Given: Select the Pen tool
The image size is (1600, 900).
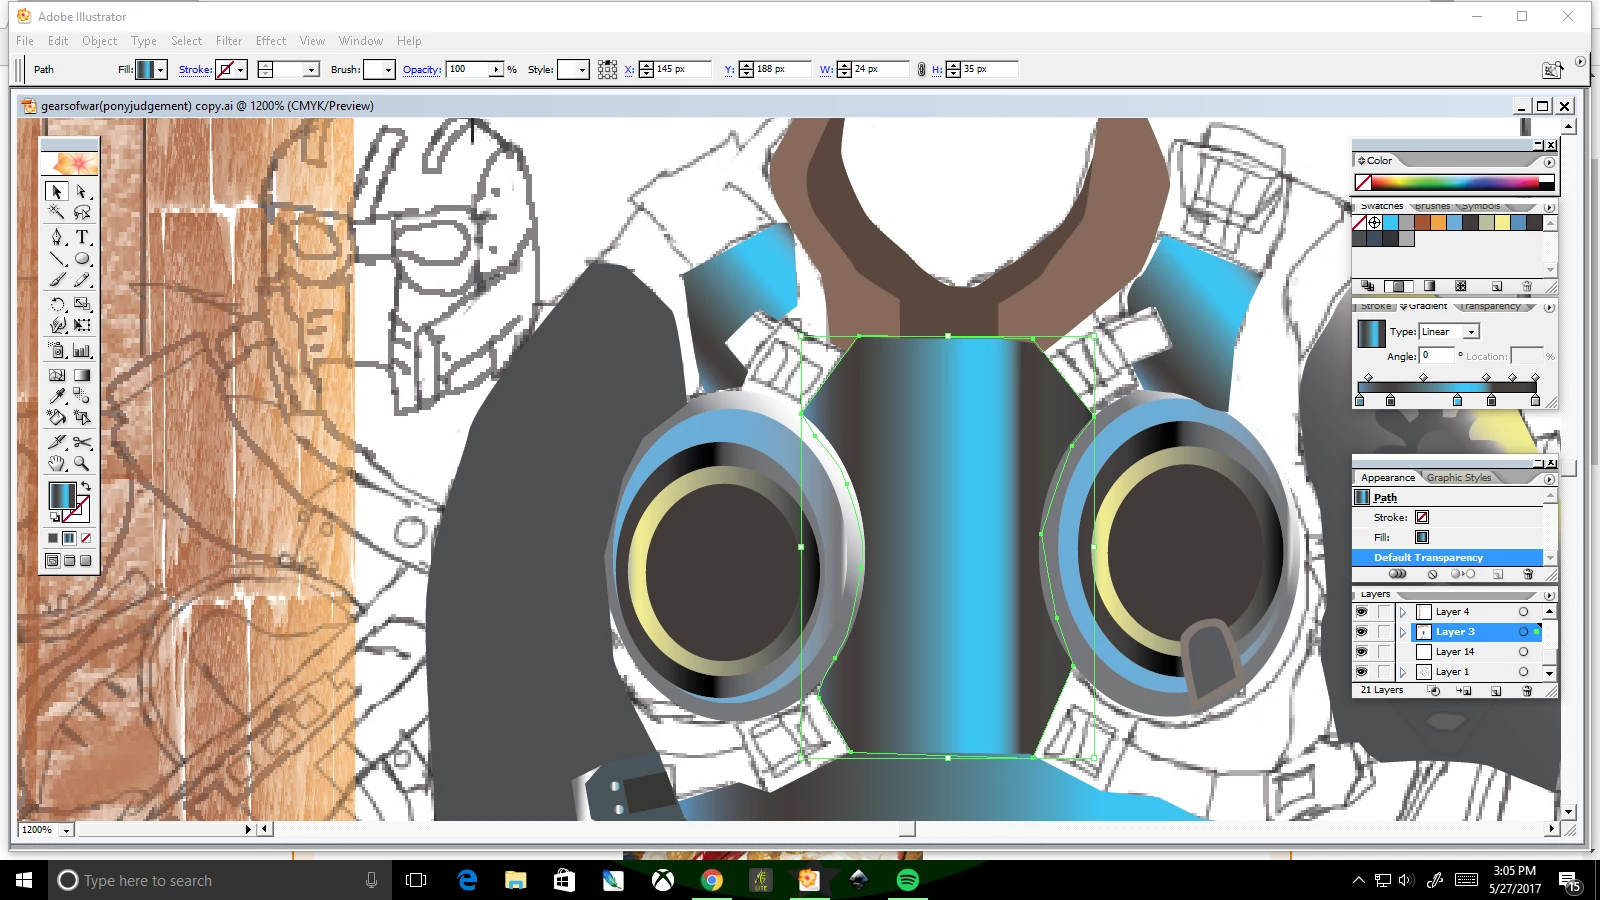Looking at the screenshot, I should (57, 237).
